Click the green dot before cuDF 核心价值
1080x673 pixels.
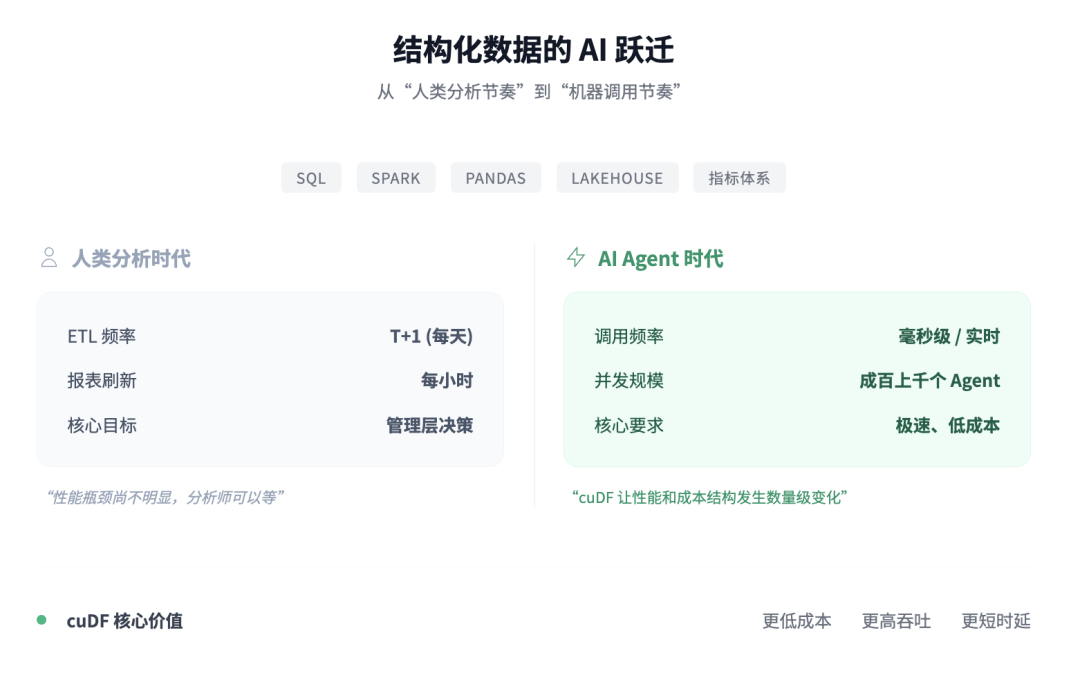[x=42, y=620]
